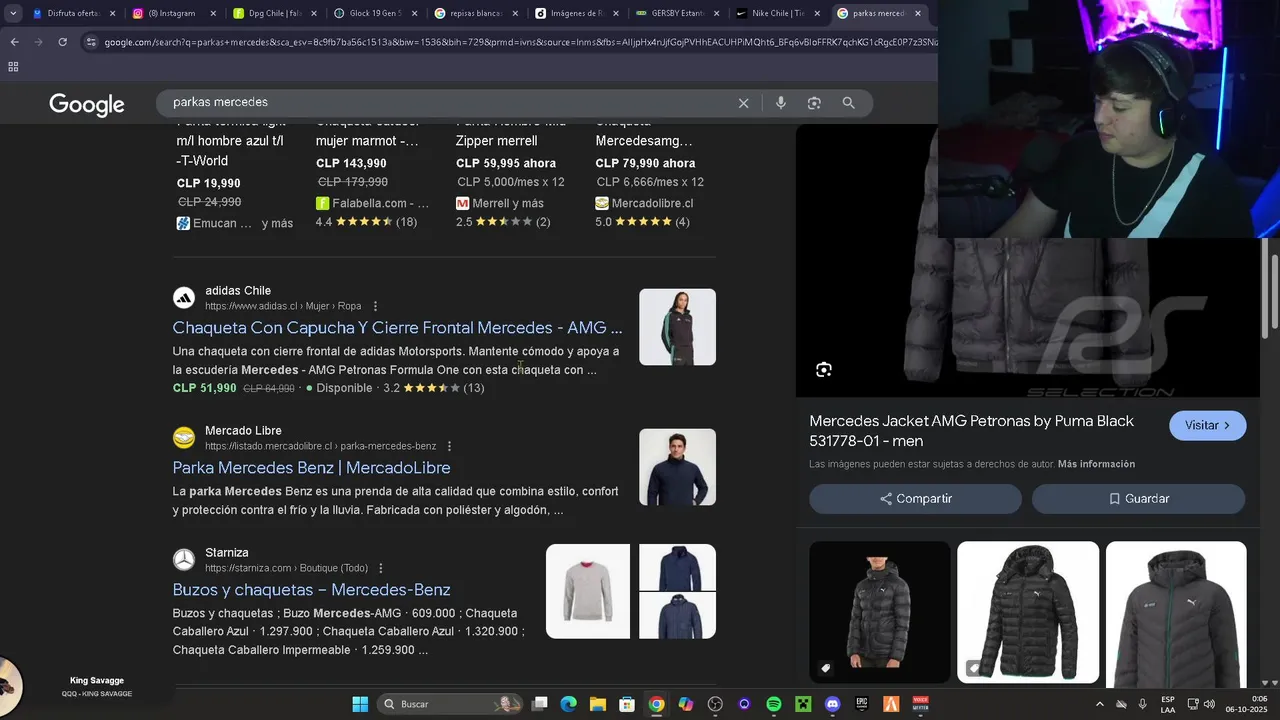Click the Chrome icon on the taskbar
Image resolution: width=1280 pixels, height=720 pixels.
click(x=656, y=704)
